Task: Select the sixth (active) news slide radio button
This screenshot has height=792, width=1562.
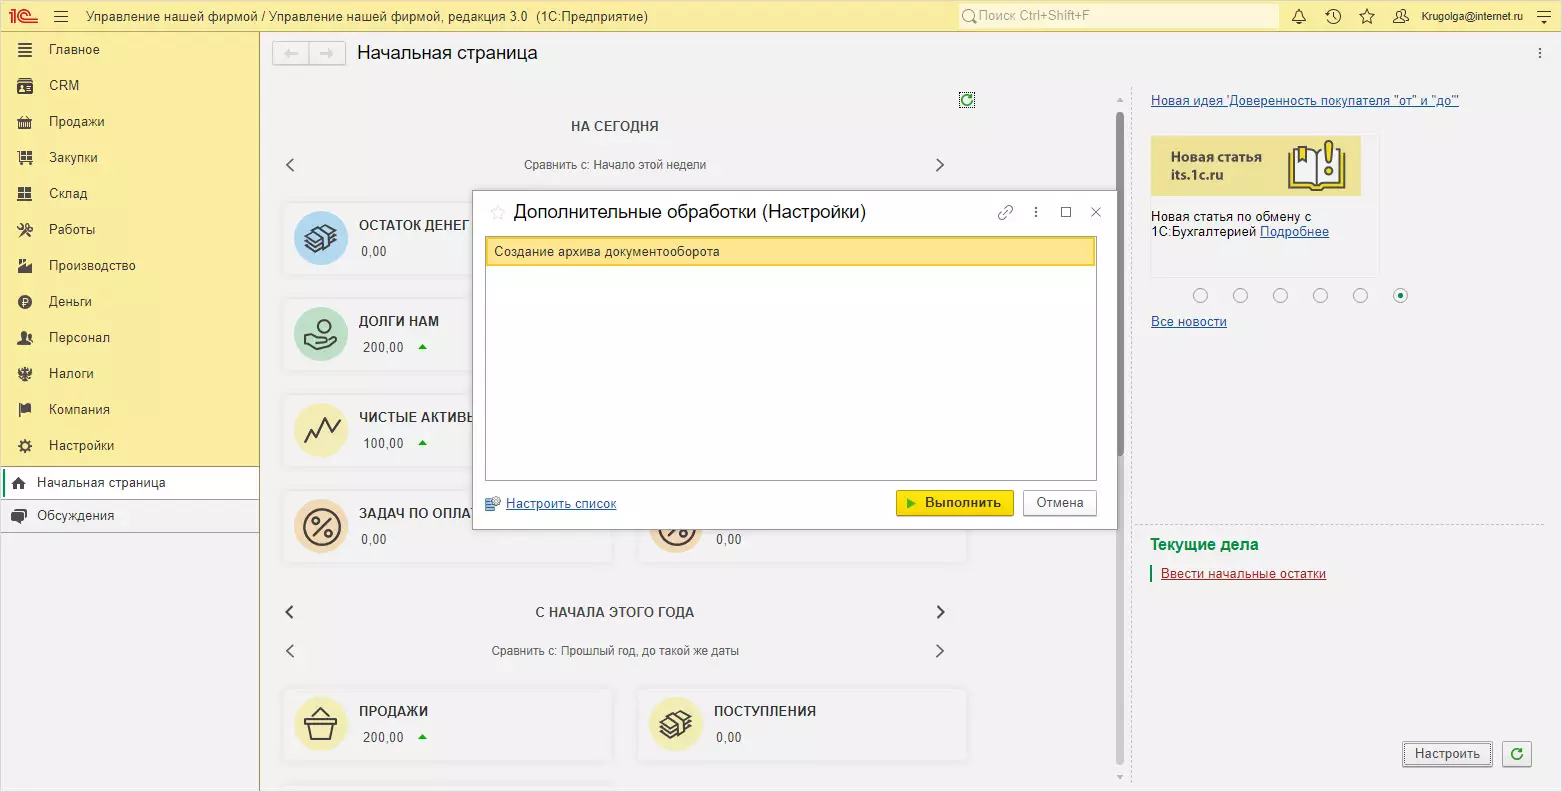Action: 1400,295
